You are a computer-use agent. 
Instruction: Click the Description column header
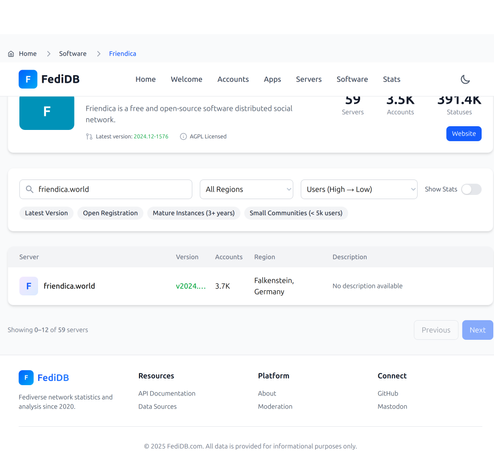350,257
